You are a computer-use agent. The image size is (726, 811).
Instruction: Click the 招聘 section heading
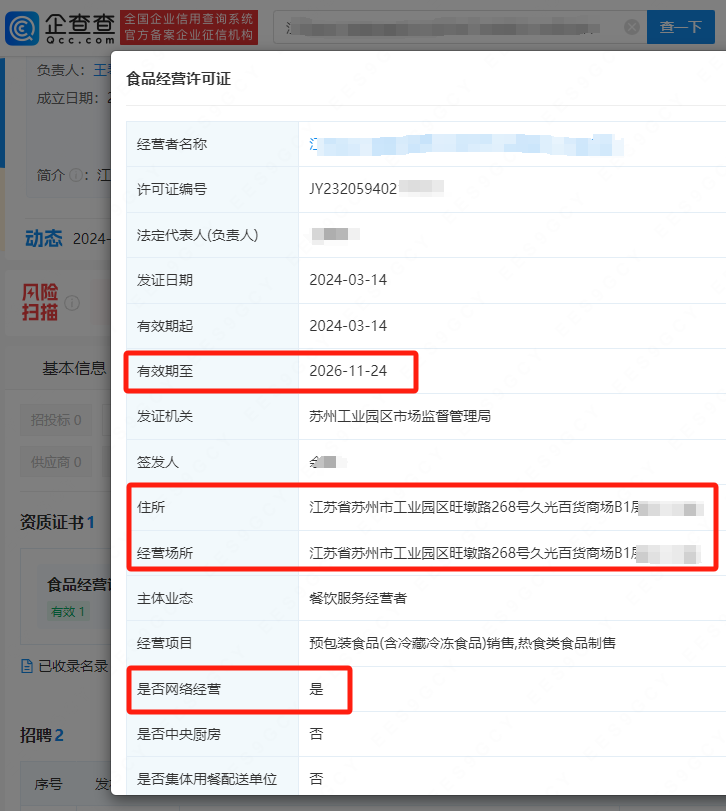[x=41, y=735]
